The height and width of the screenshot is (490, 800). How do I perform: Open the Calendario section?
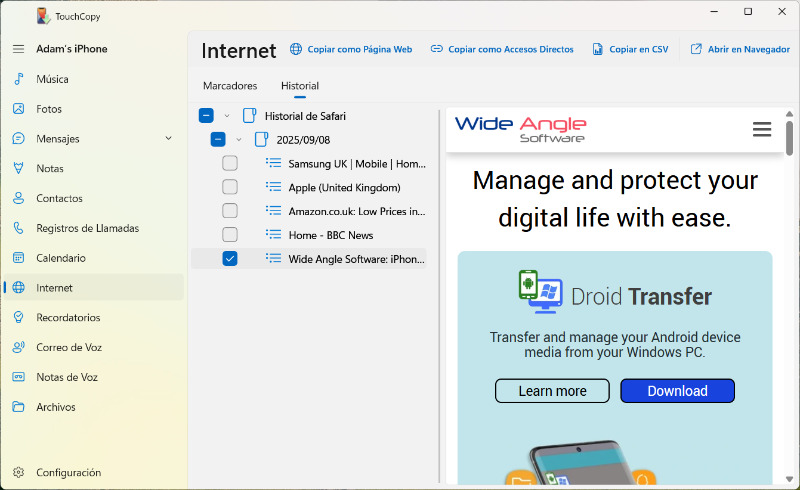click(x=94, y=258)
